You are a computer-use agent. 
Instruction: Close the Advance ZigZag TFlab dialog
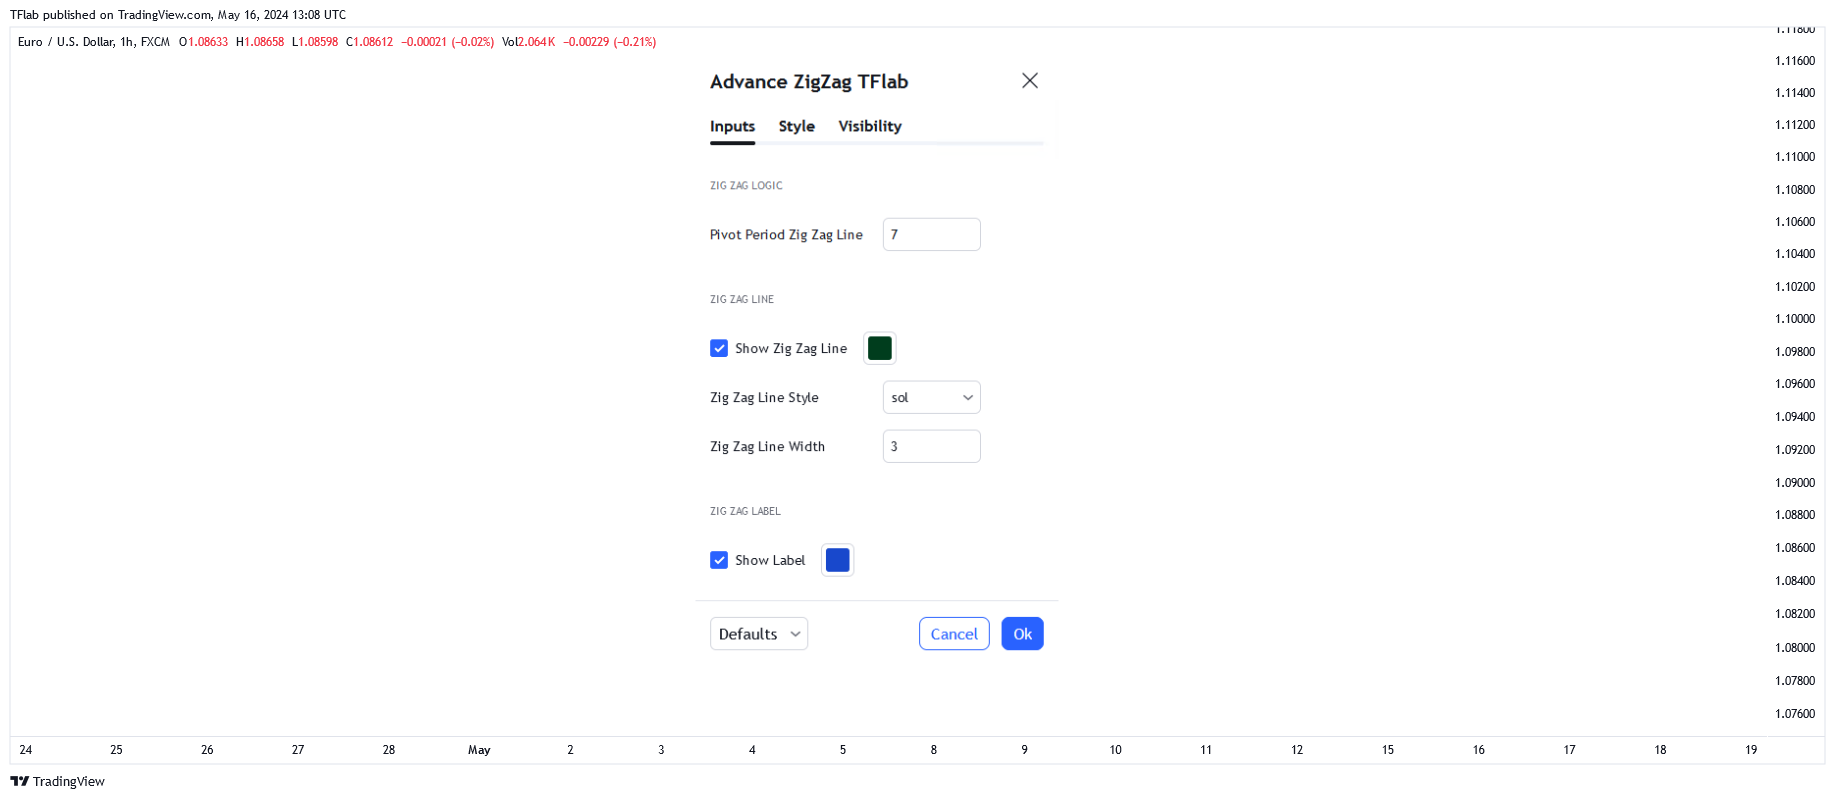pos(1029,81)
